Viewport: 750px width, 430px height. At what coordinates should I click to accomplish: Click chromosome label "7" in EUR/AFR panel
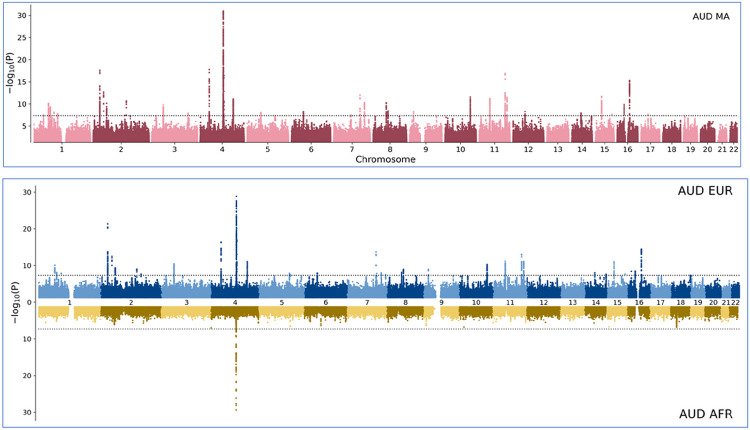point(367,303)
